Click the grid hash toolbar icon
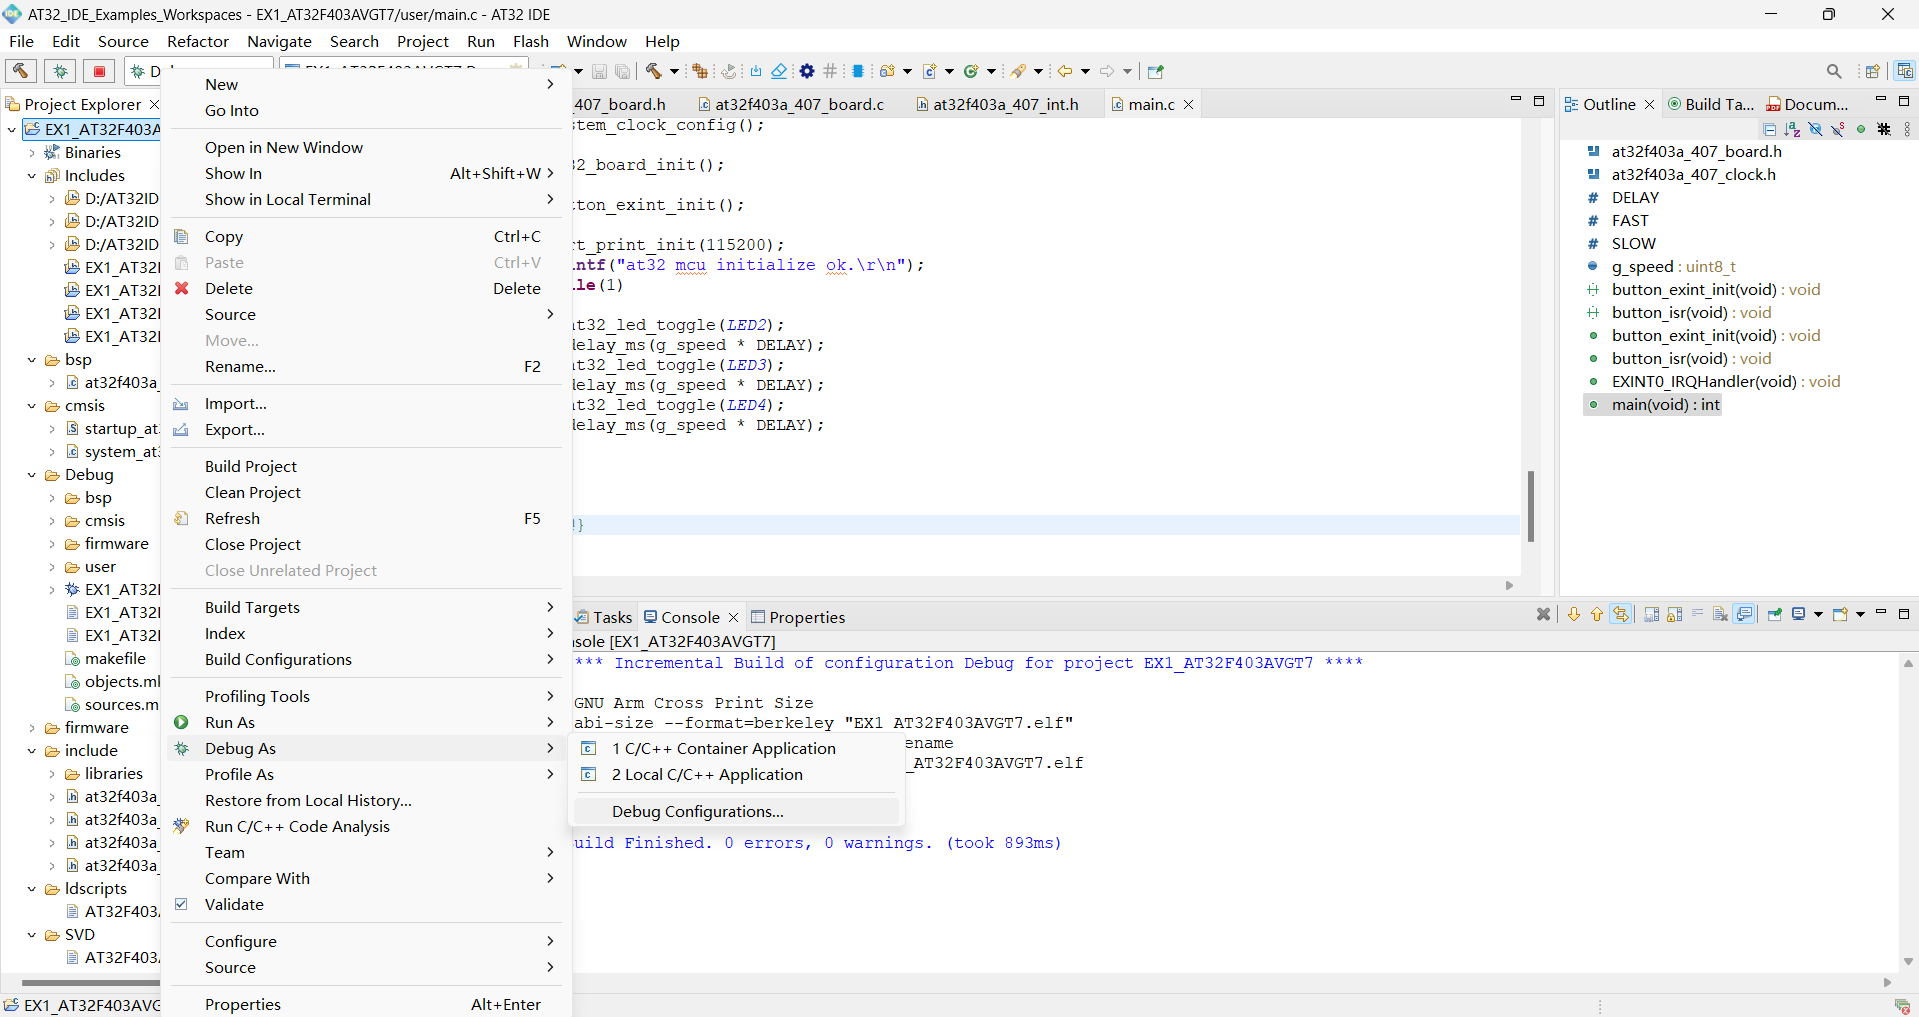This screenshot has width=1919, height=1017. (x=830, y=71)
